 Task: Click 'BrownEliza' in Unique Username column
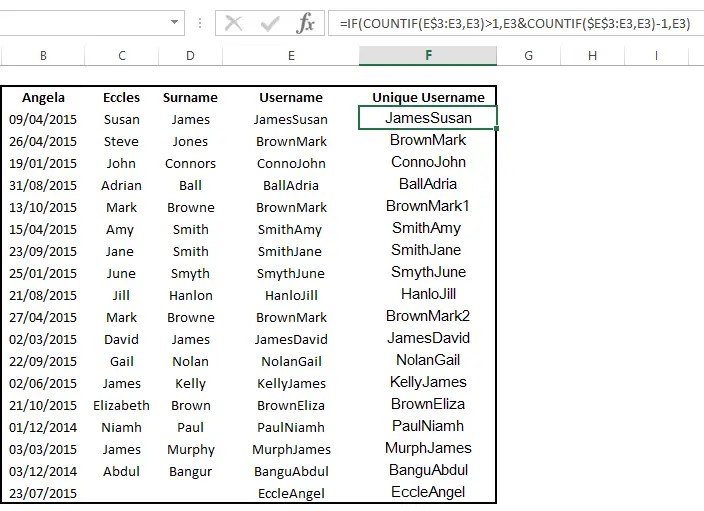pos(428,404)
